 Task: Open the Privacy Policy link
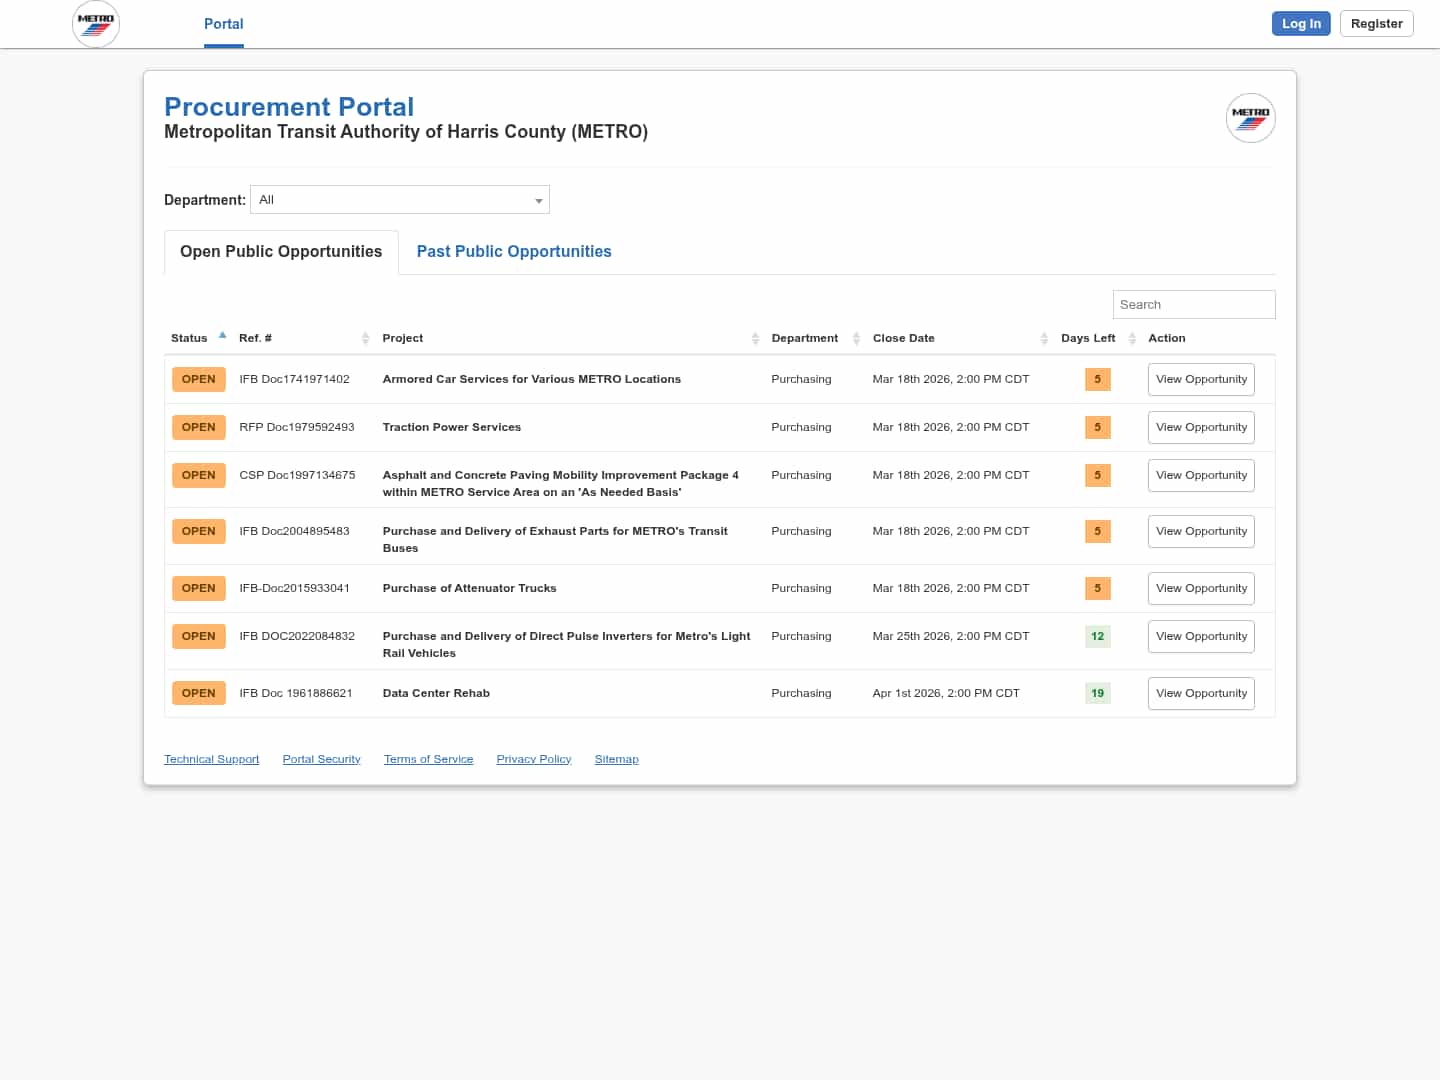[x=533, y=760]
